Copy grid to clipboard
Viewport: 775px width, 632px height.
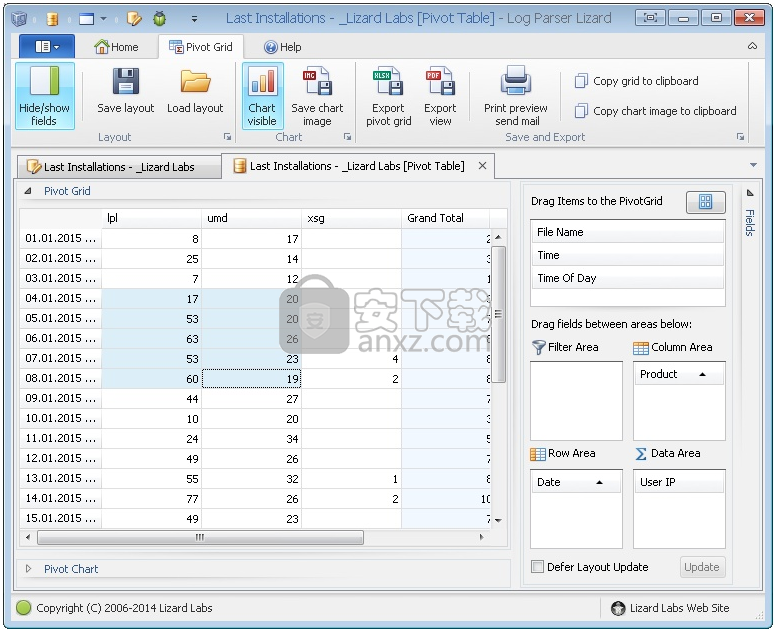point(637,81)
